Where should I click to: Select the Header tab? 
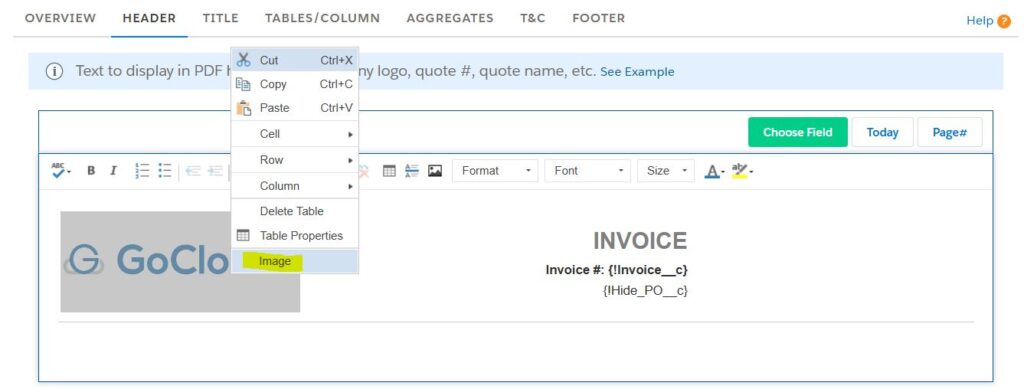click(149, 18)
